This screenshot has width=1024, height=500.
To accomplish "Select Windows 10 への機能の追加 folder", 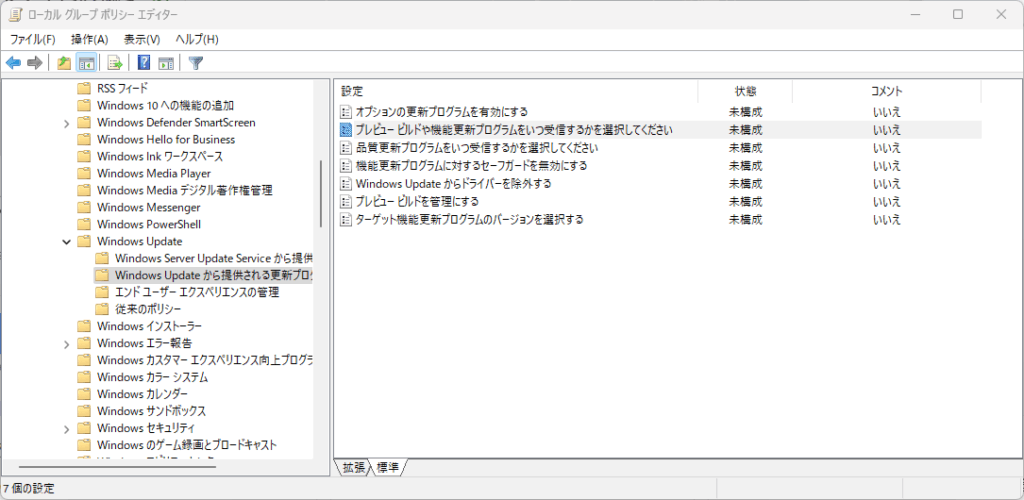I will click(165, 105).
